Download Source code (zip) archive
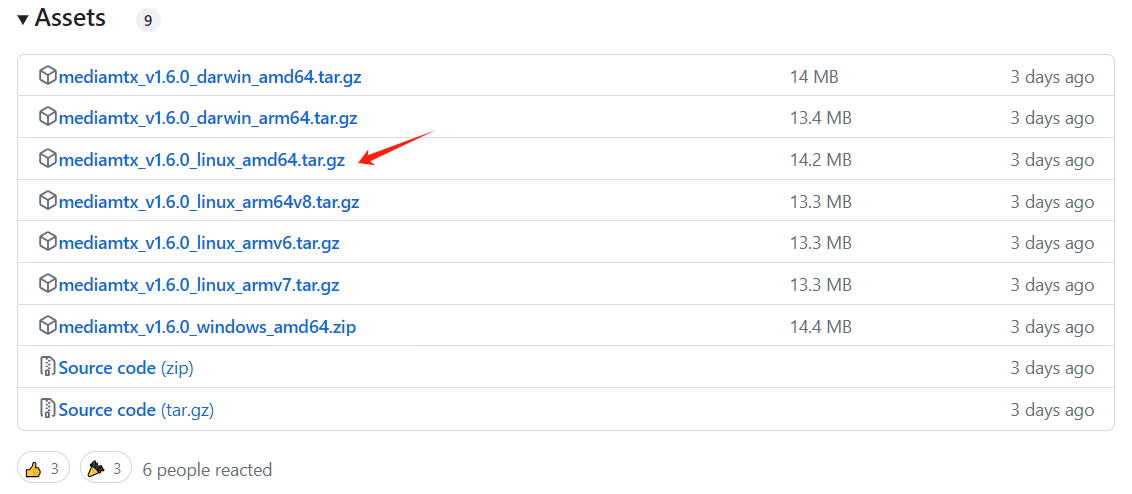Image resolution: width=1132 pixels, height=494 pixels. coord(126,368)
